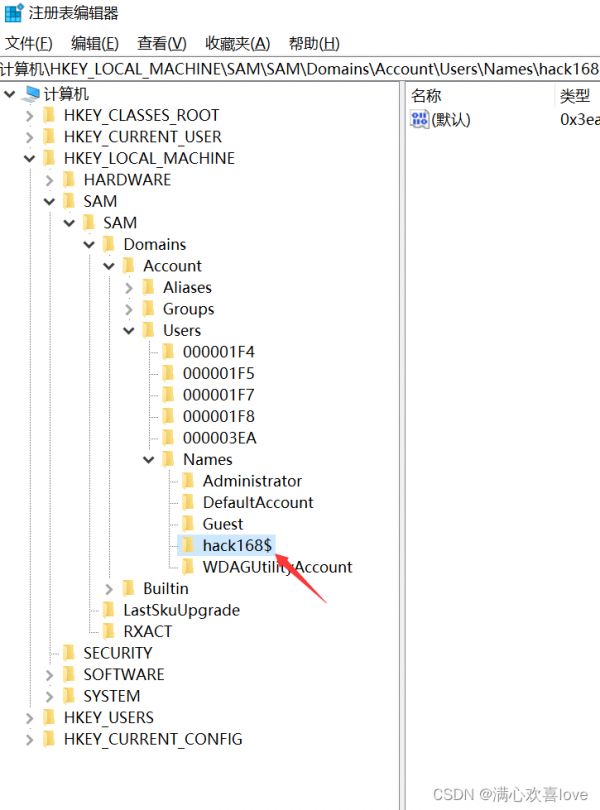Image resolution: width=600 pixels, height=810 pixels.
Task: Click the Registry Editor title bar icon
Action: pyautogui.click(x=13, y=13)
